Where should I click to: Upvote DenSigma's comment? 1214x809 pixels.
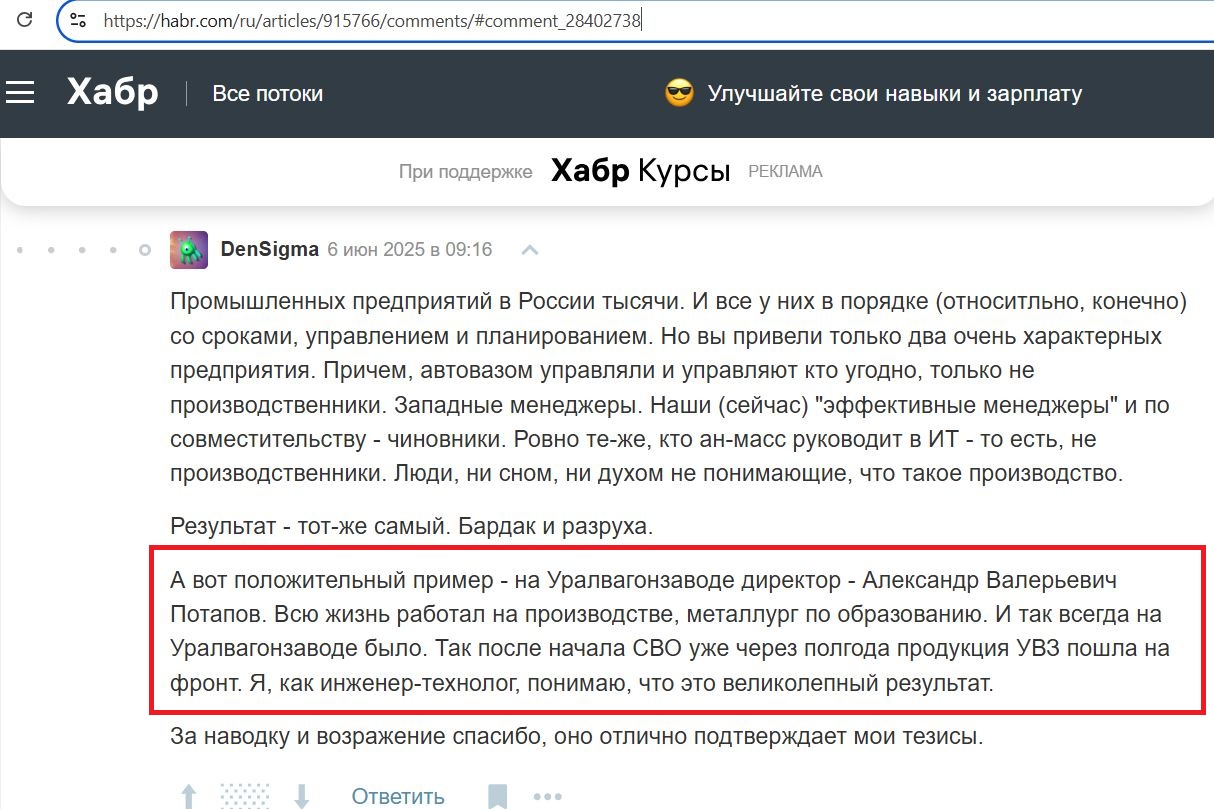tap(188, 795)
